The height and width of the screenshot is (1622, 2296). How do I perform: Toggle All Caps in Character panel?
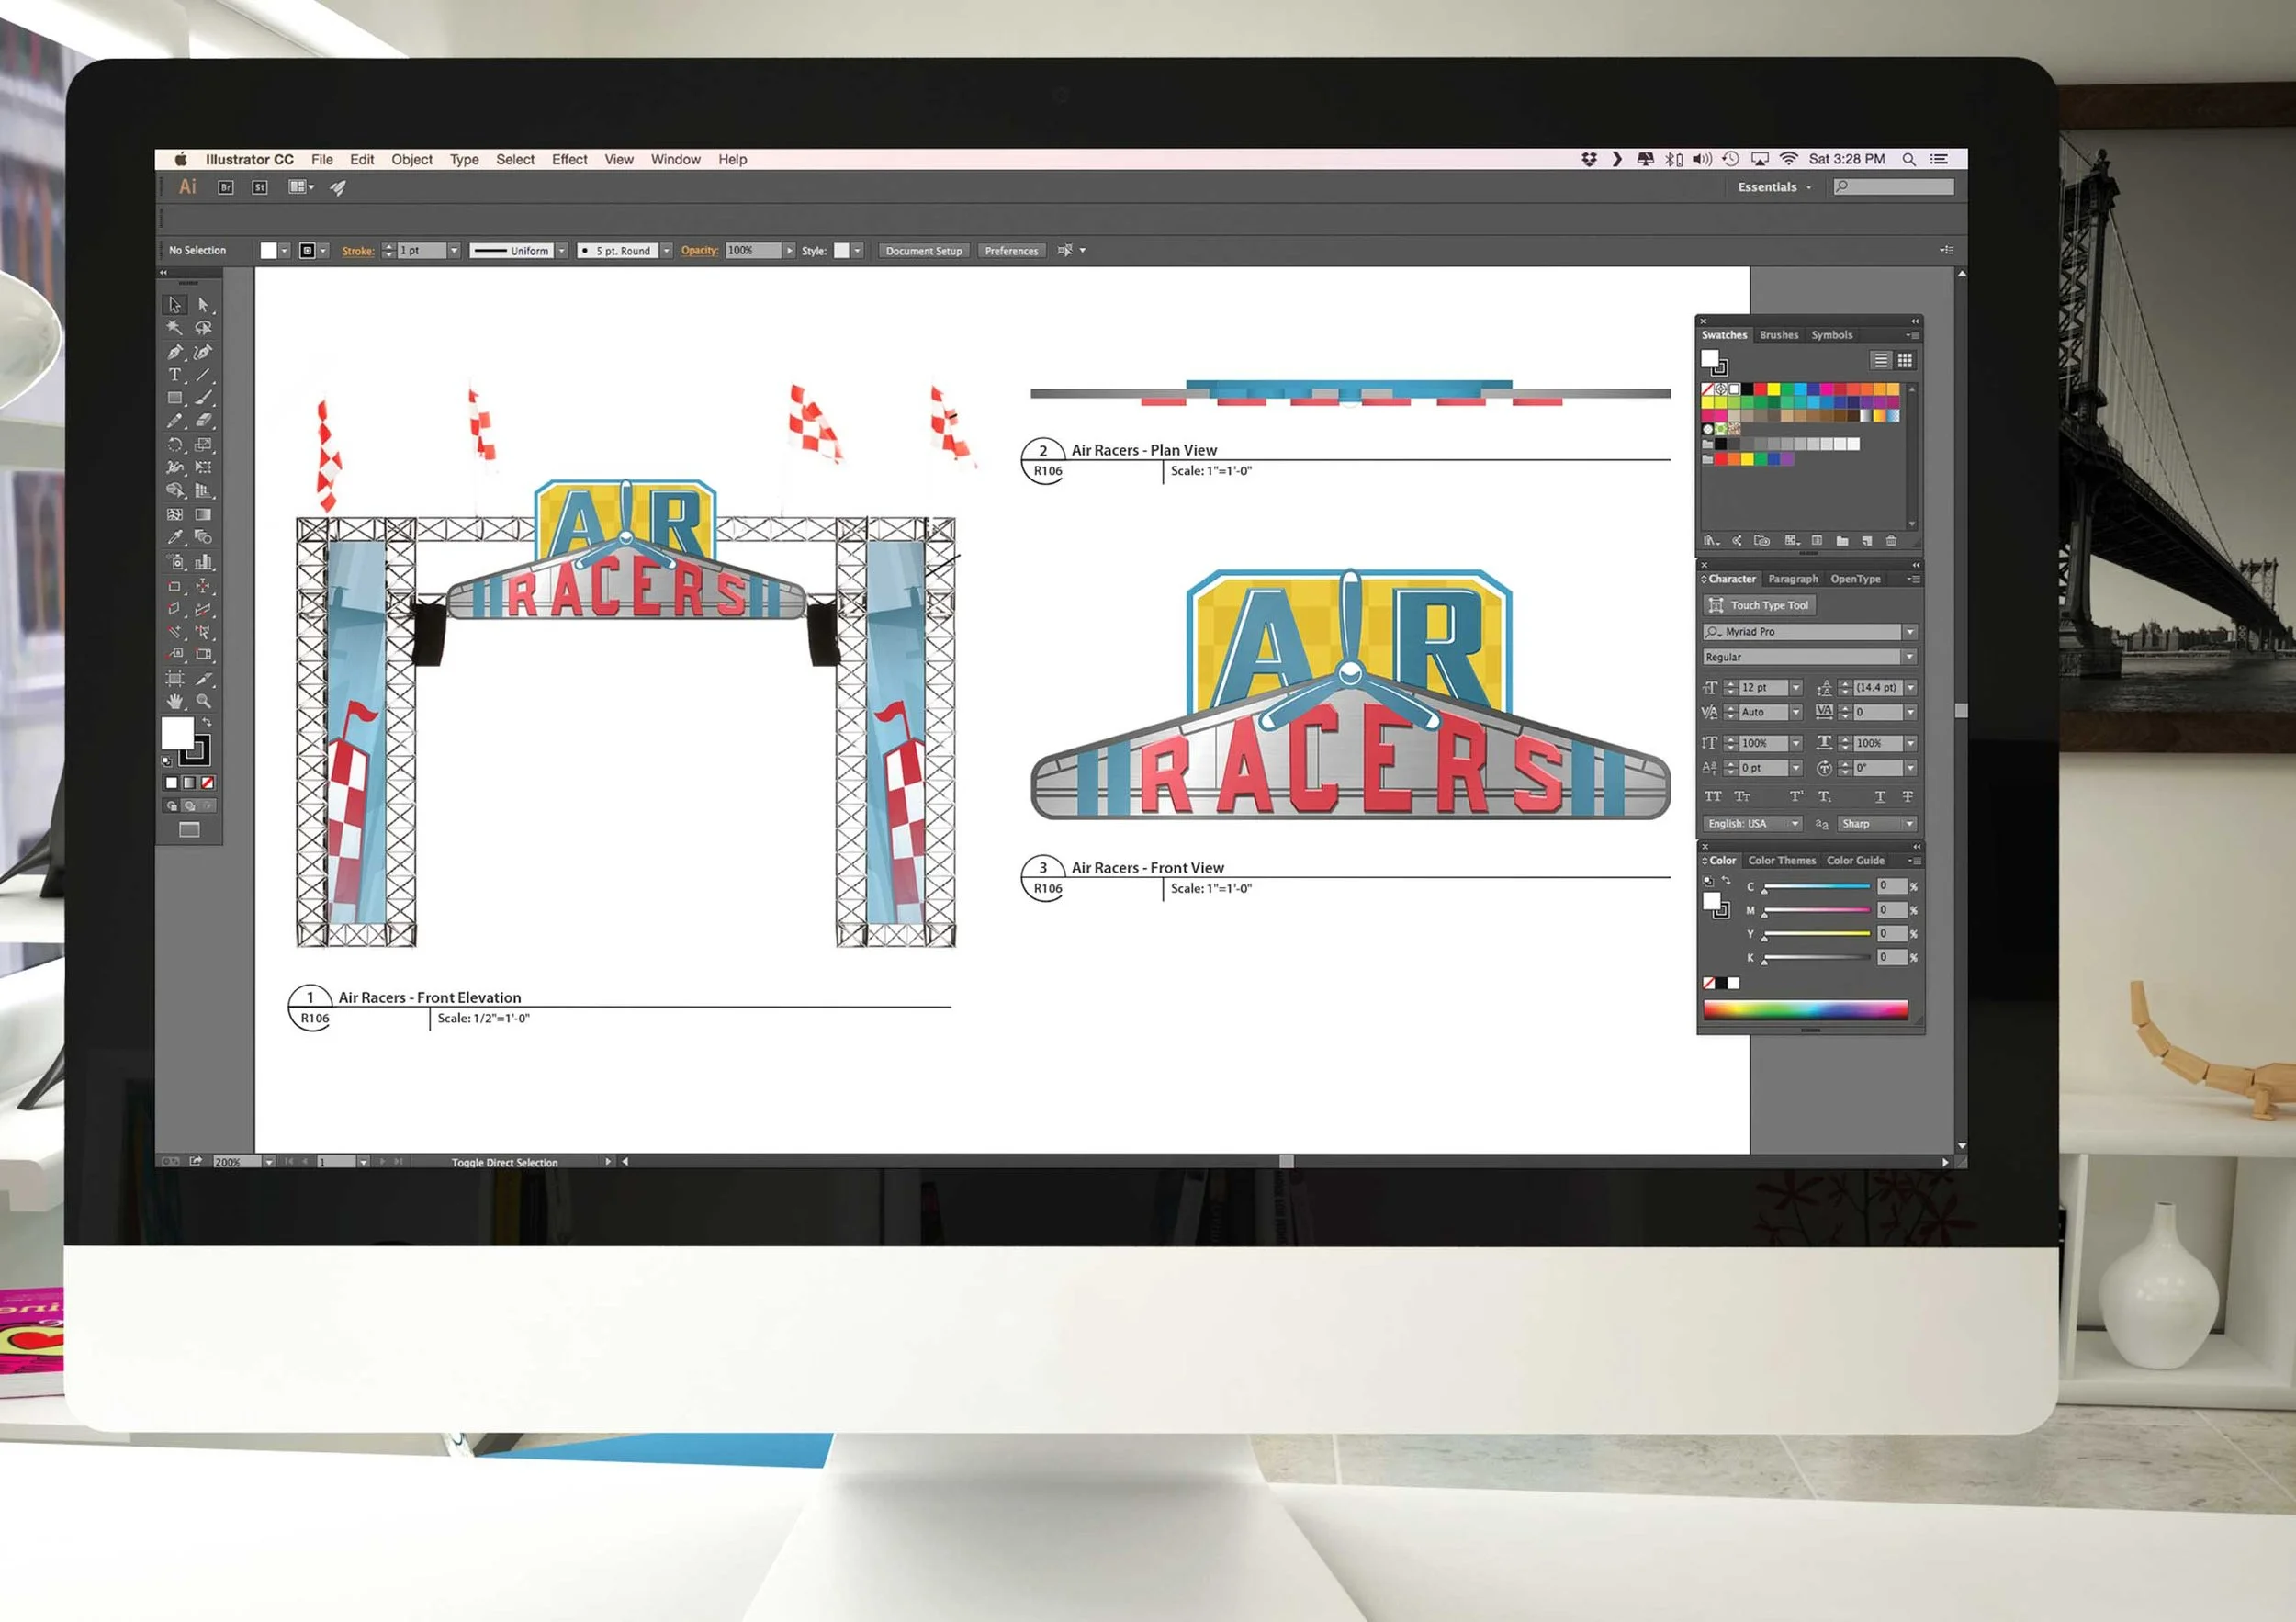tap(1713, 797)
